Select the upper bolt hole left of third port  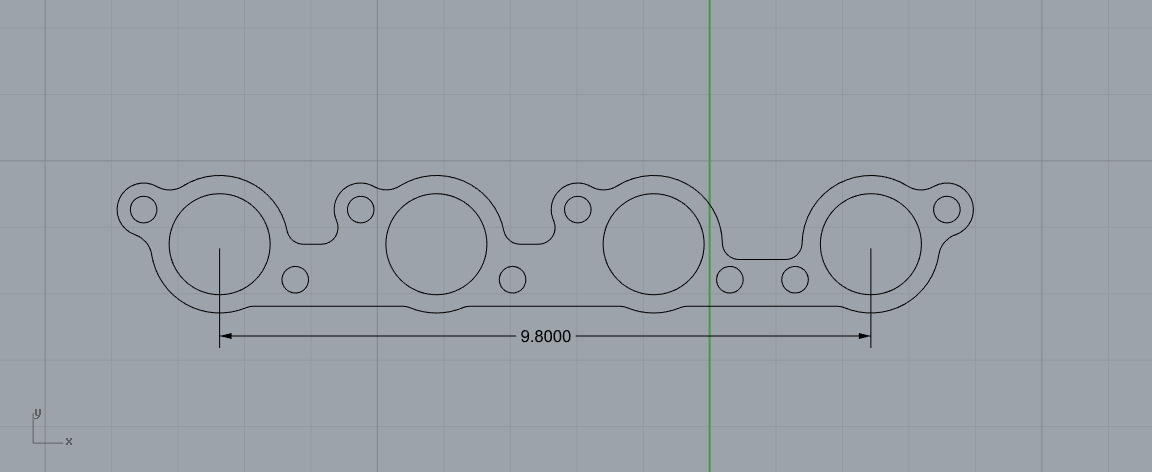pyautogui.click(x=577, y=210)
